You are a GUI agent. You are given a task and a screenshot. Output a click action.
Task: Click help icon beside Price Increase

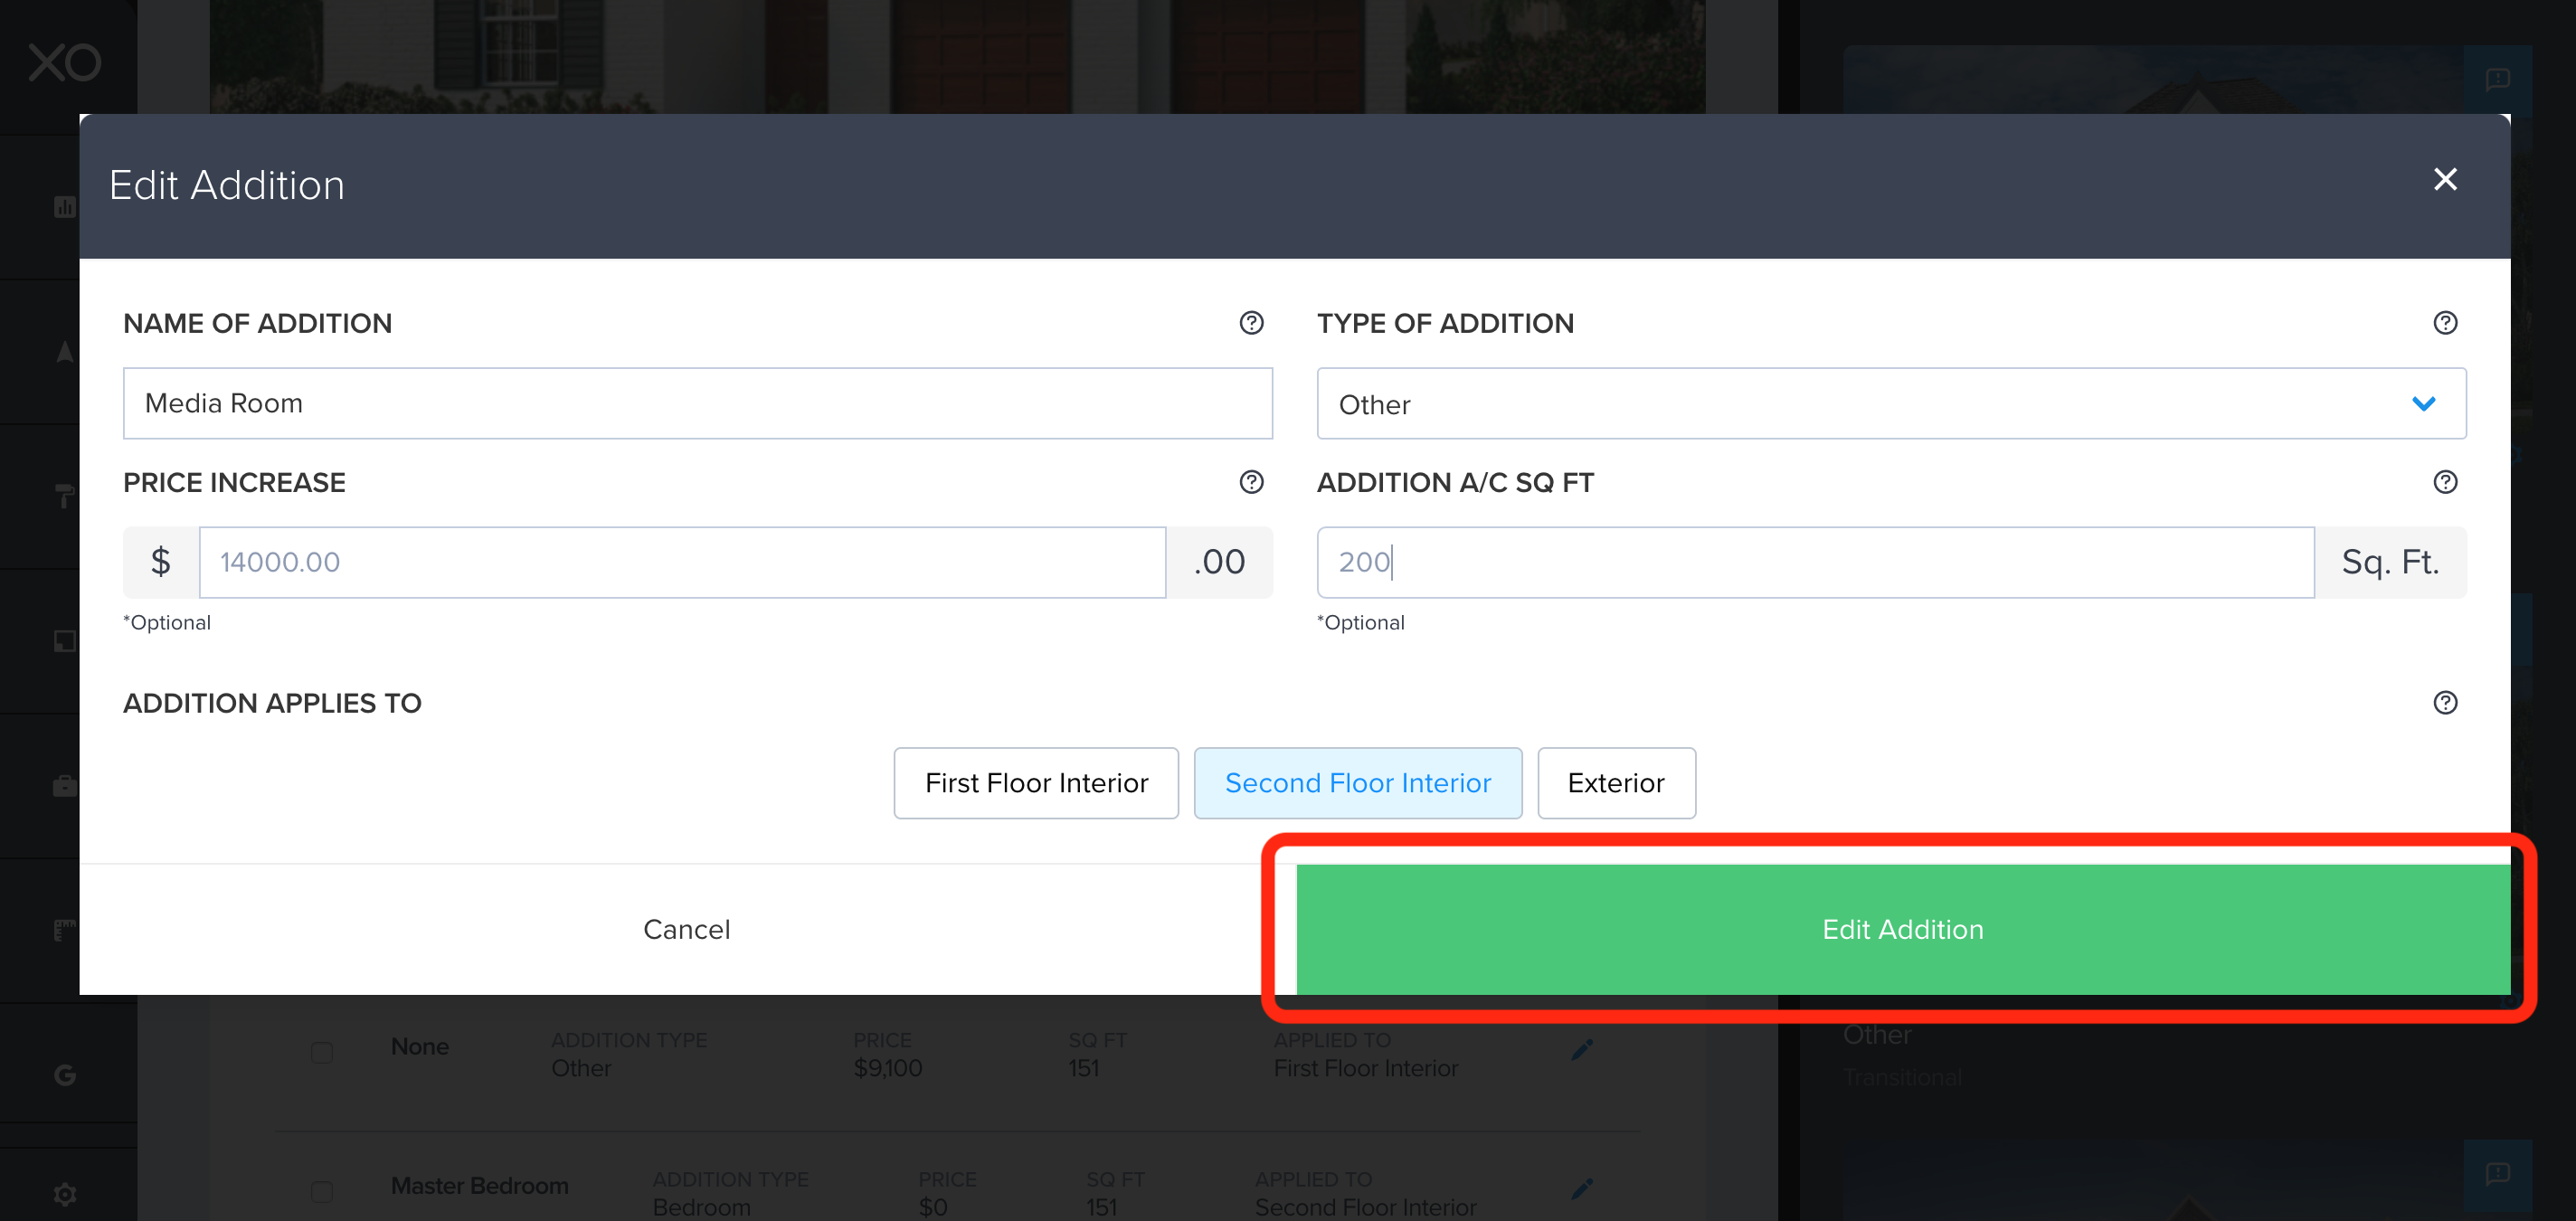coord(1251,482)
